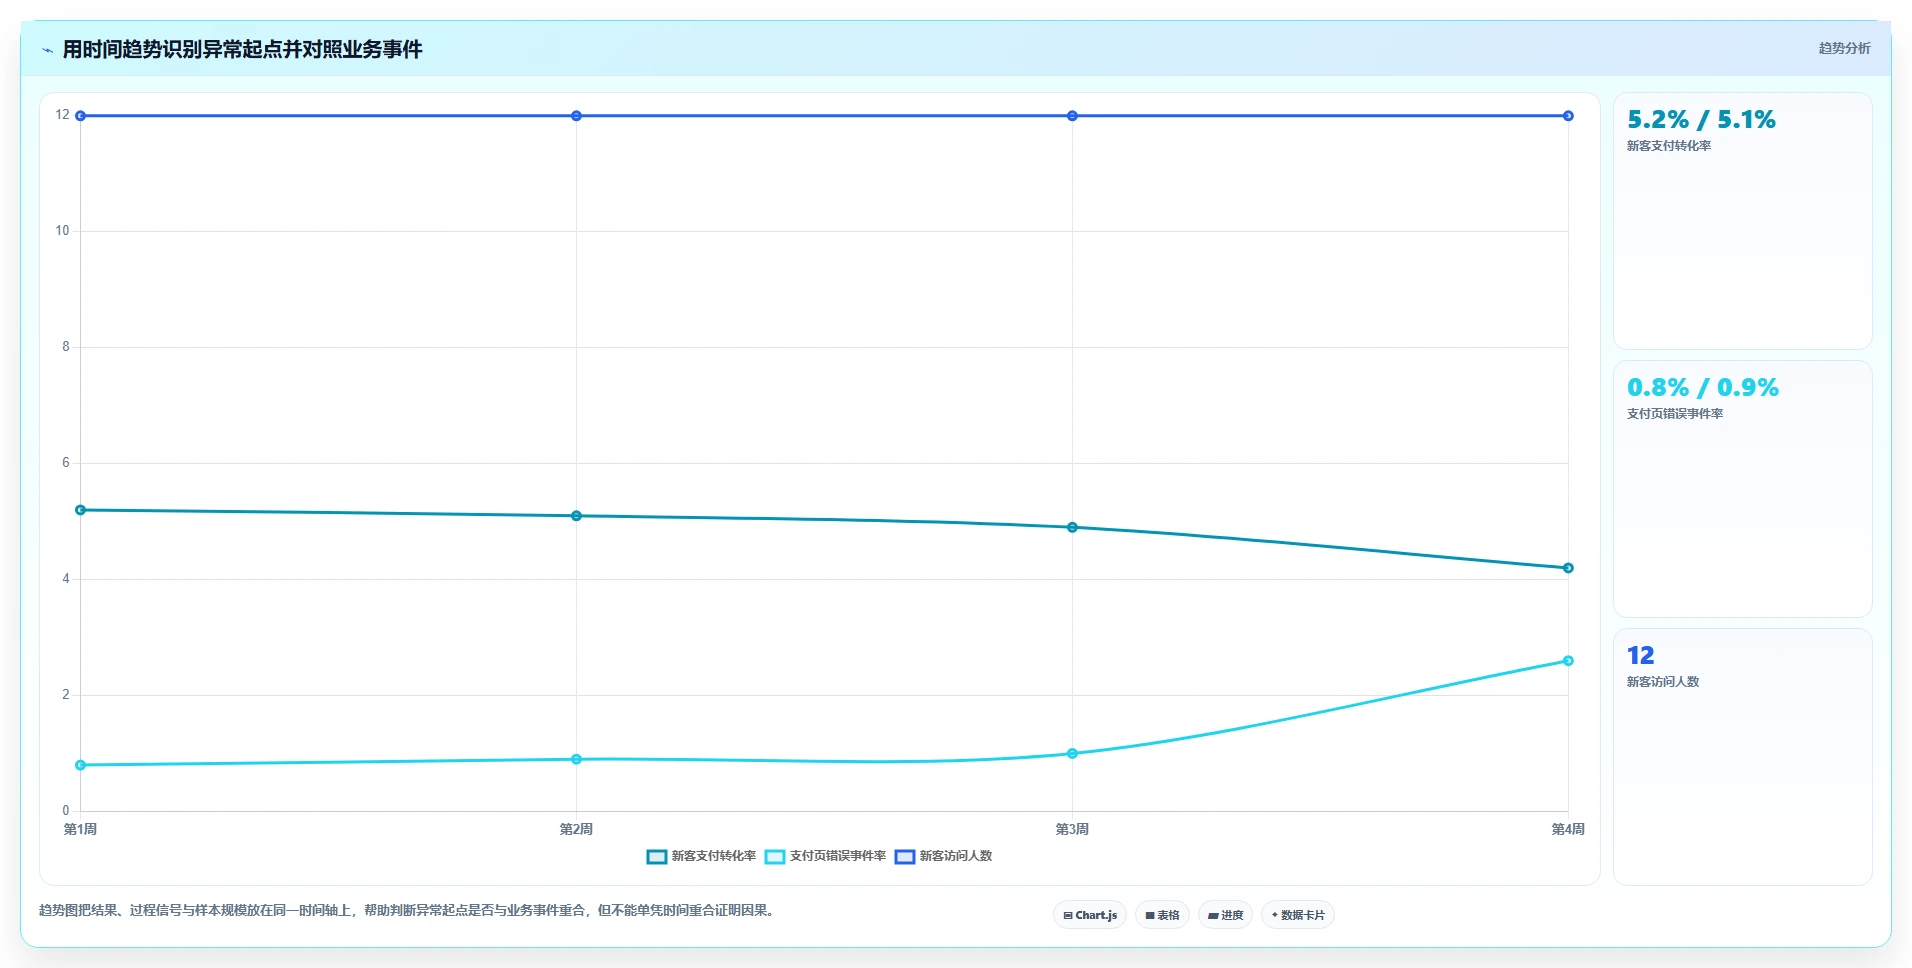Click the 支付页错误事件率 cyan legend swatch
Image resolution: width=1912 pixels, height=968 pixels.
[775, 857]
